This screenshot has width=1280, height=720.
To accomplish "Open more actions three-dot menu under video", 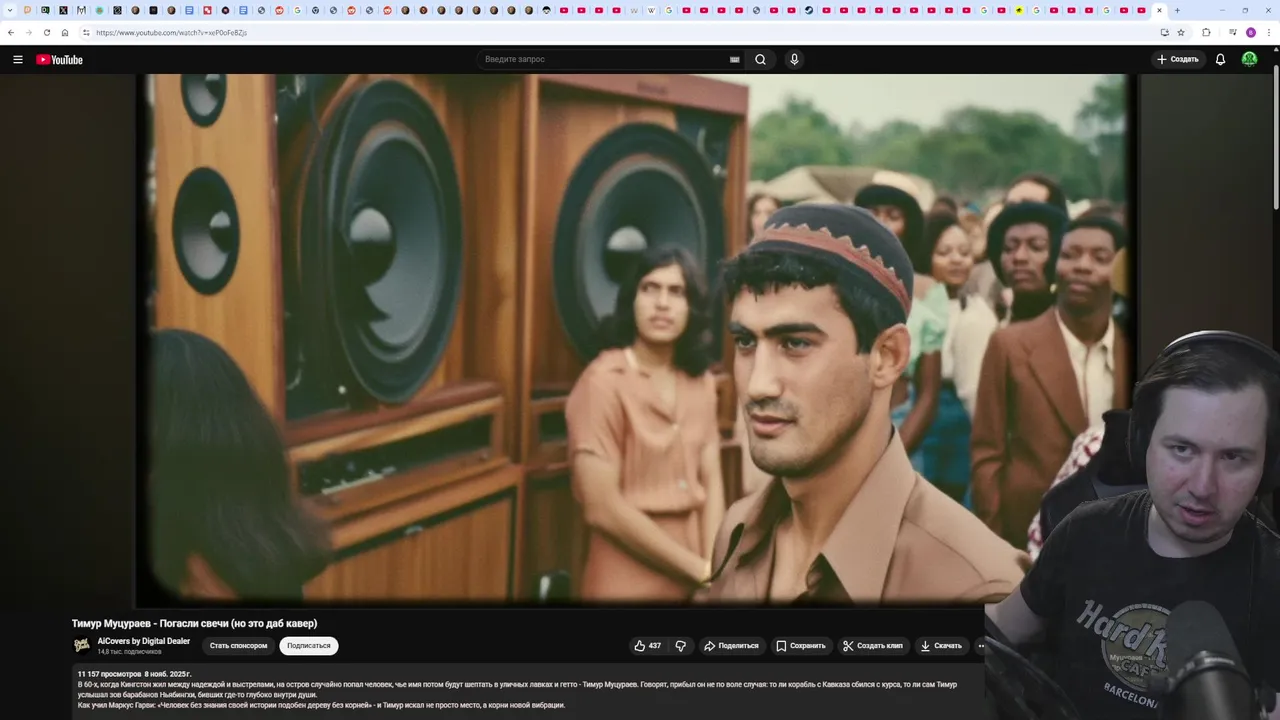I will tap(981, 646).
